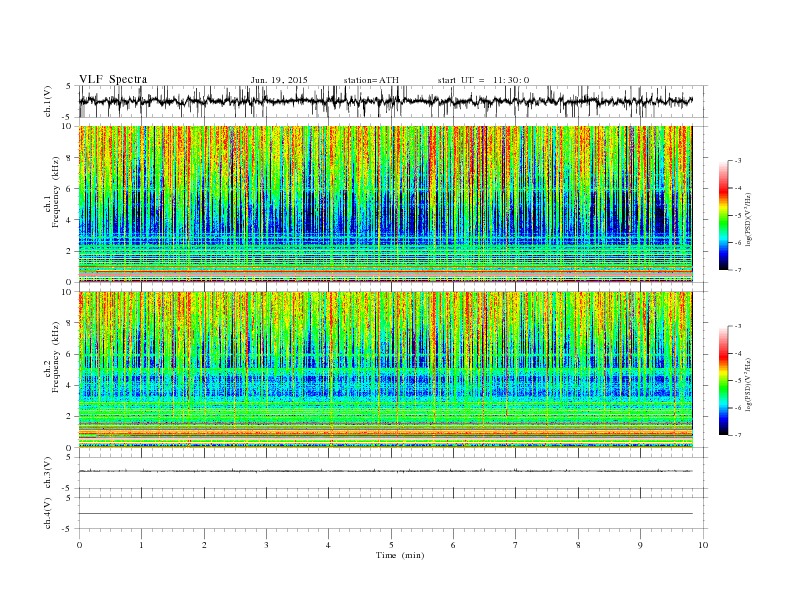Click the "1" tick on the Time axis

(141, 545)
